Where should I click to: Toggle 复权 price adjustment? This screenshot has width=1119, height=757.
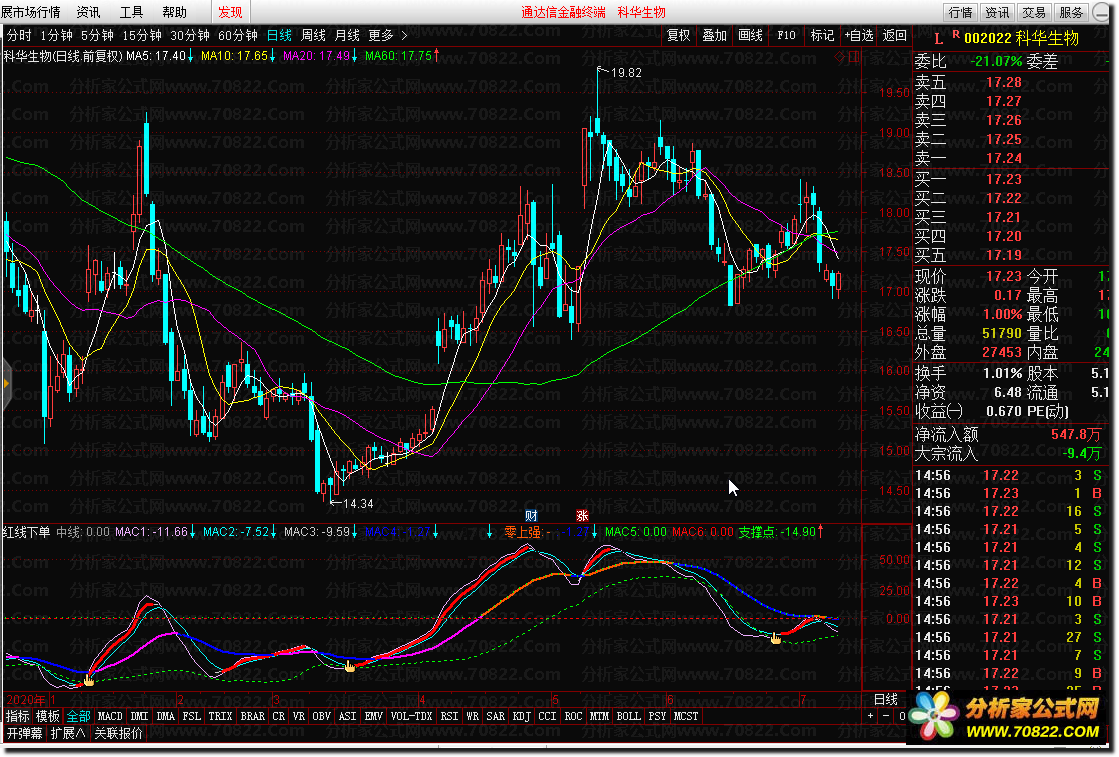tap(679, 35)
